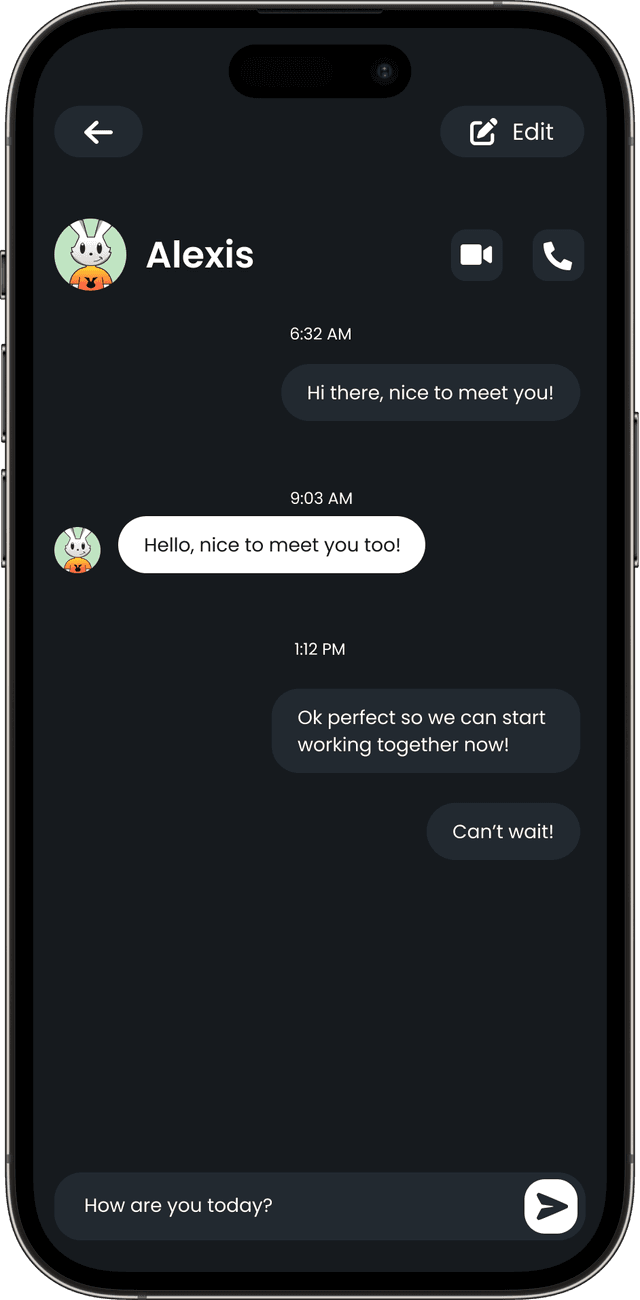
Task: Click the 9:03 AM timestamp
Action: pyautogui.click(x=321, y=498)
